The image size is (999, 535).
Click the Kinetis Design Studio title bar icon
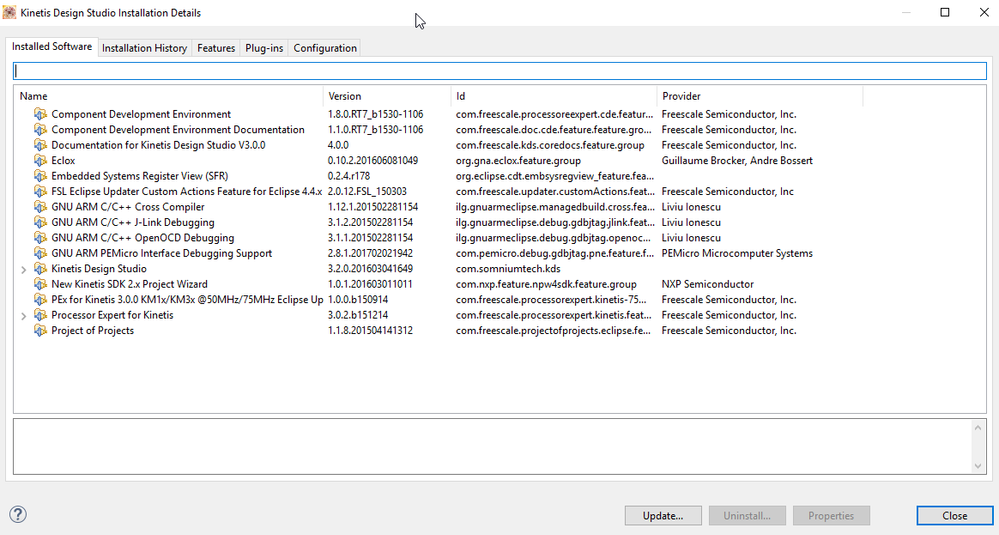pos(10,12)
